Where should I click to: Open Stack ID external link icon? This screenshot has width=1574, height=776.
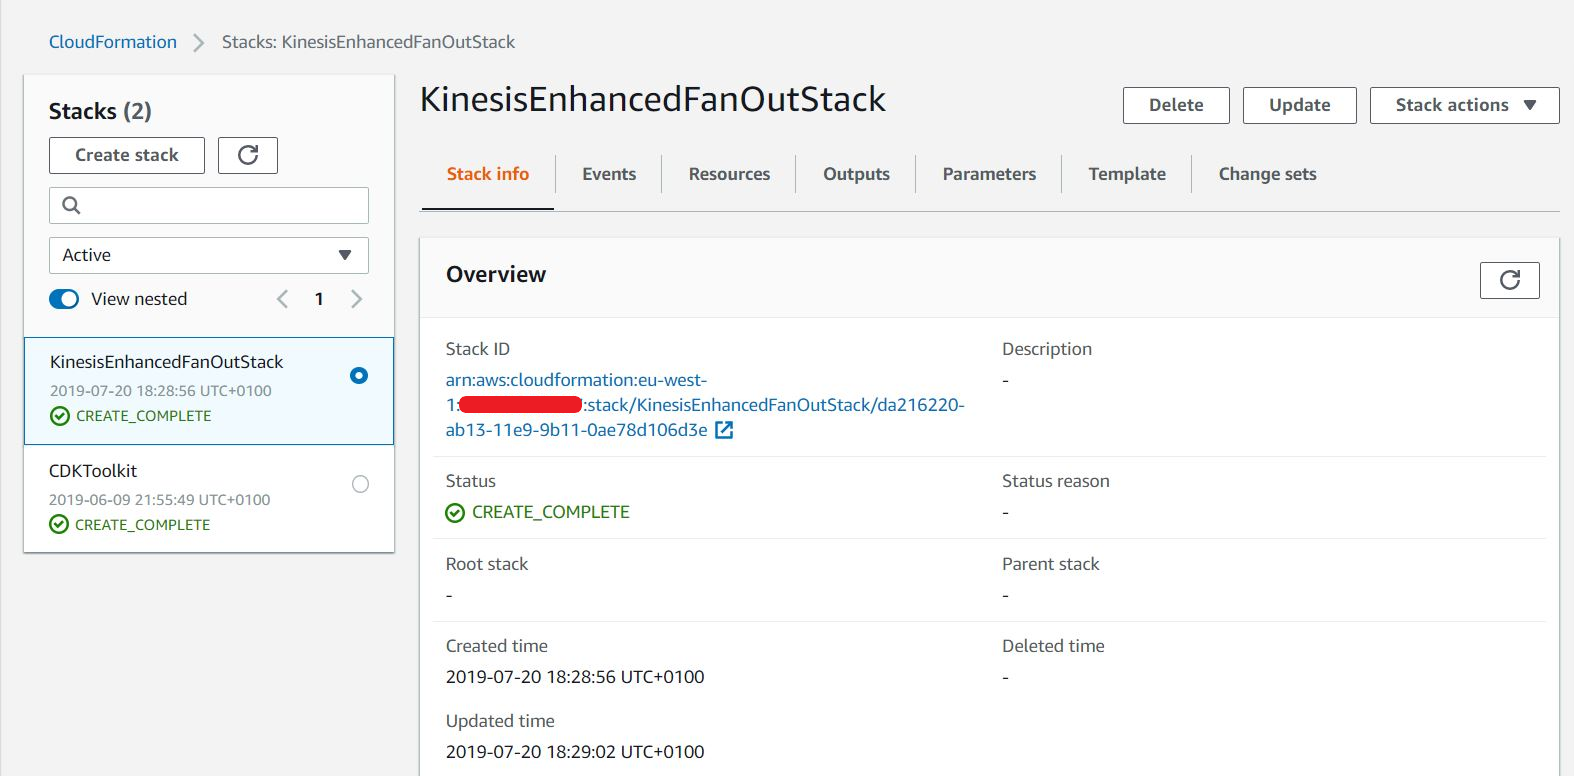724,430
